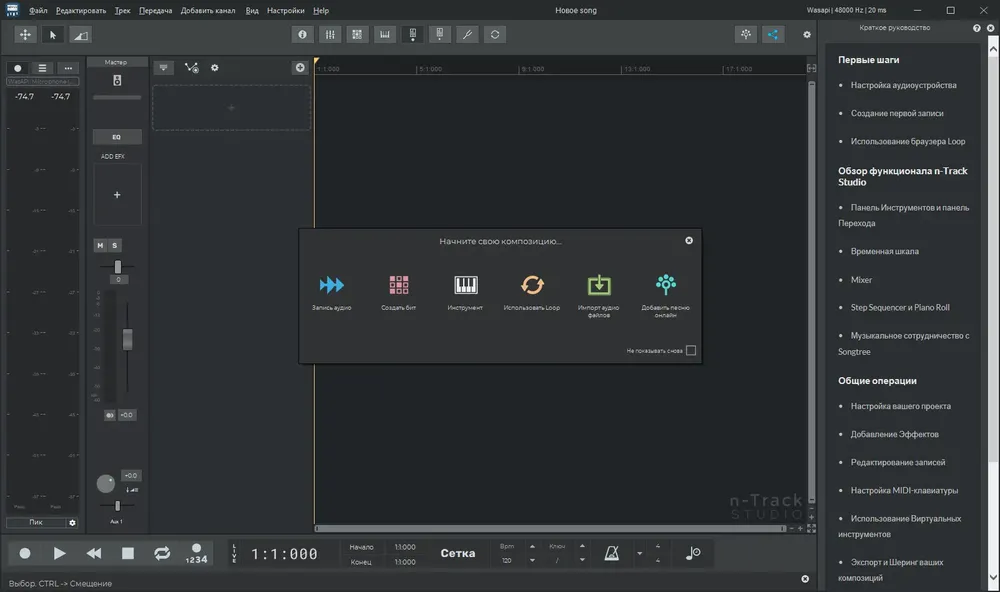Open the Настройки menu
The image size is (1000, 592).
click(285, 10)
